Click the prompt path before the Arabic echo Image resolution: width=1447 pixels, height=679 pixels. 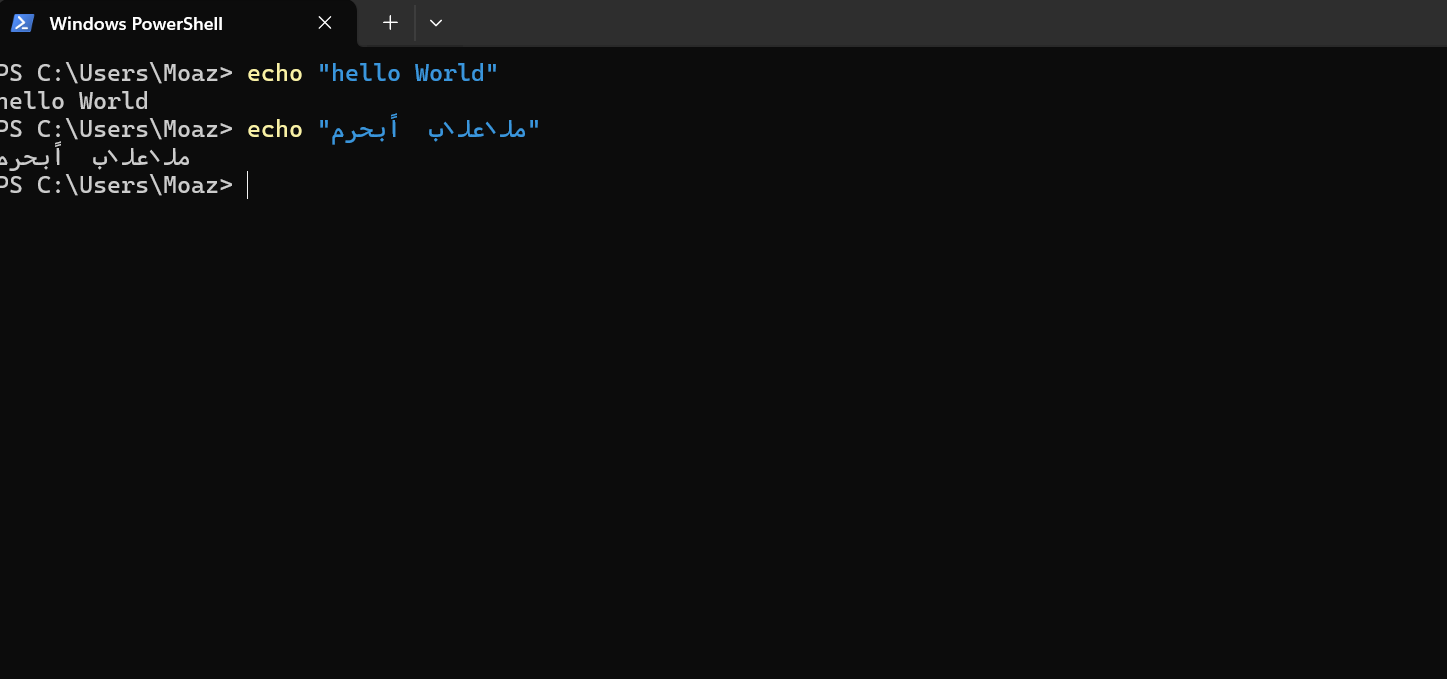[x=116, y=129]
